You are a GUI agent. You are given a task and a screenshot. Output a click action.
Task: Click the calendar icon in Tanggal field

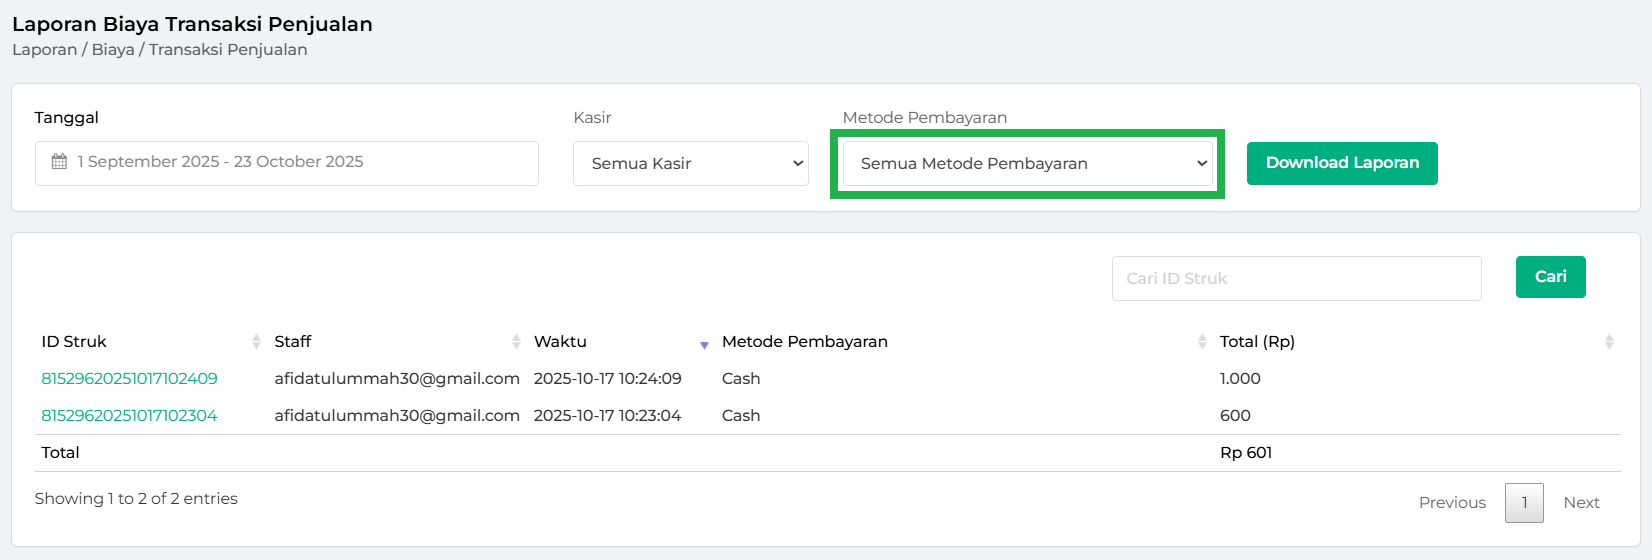[x=59, y=162]
